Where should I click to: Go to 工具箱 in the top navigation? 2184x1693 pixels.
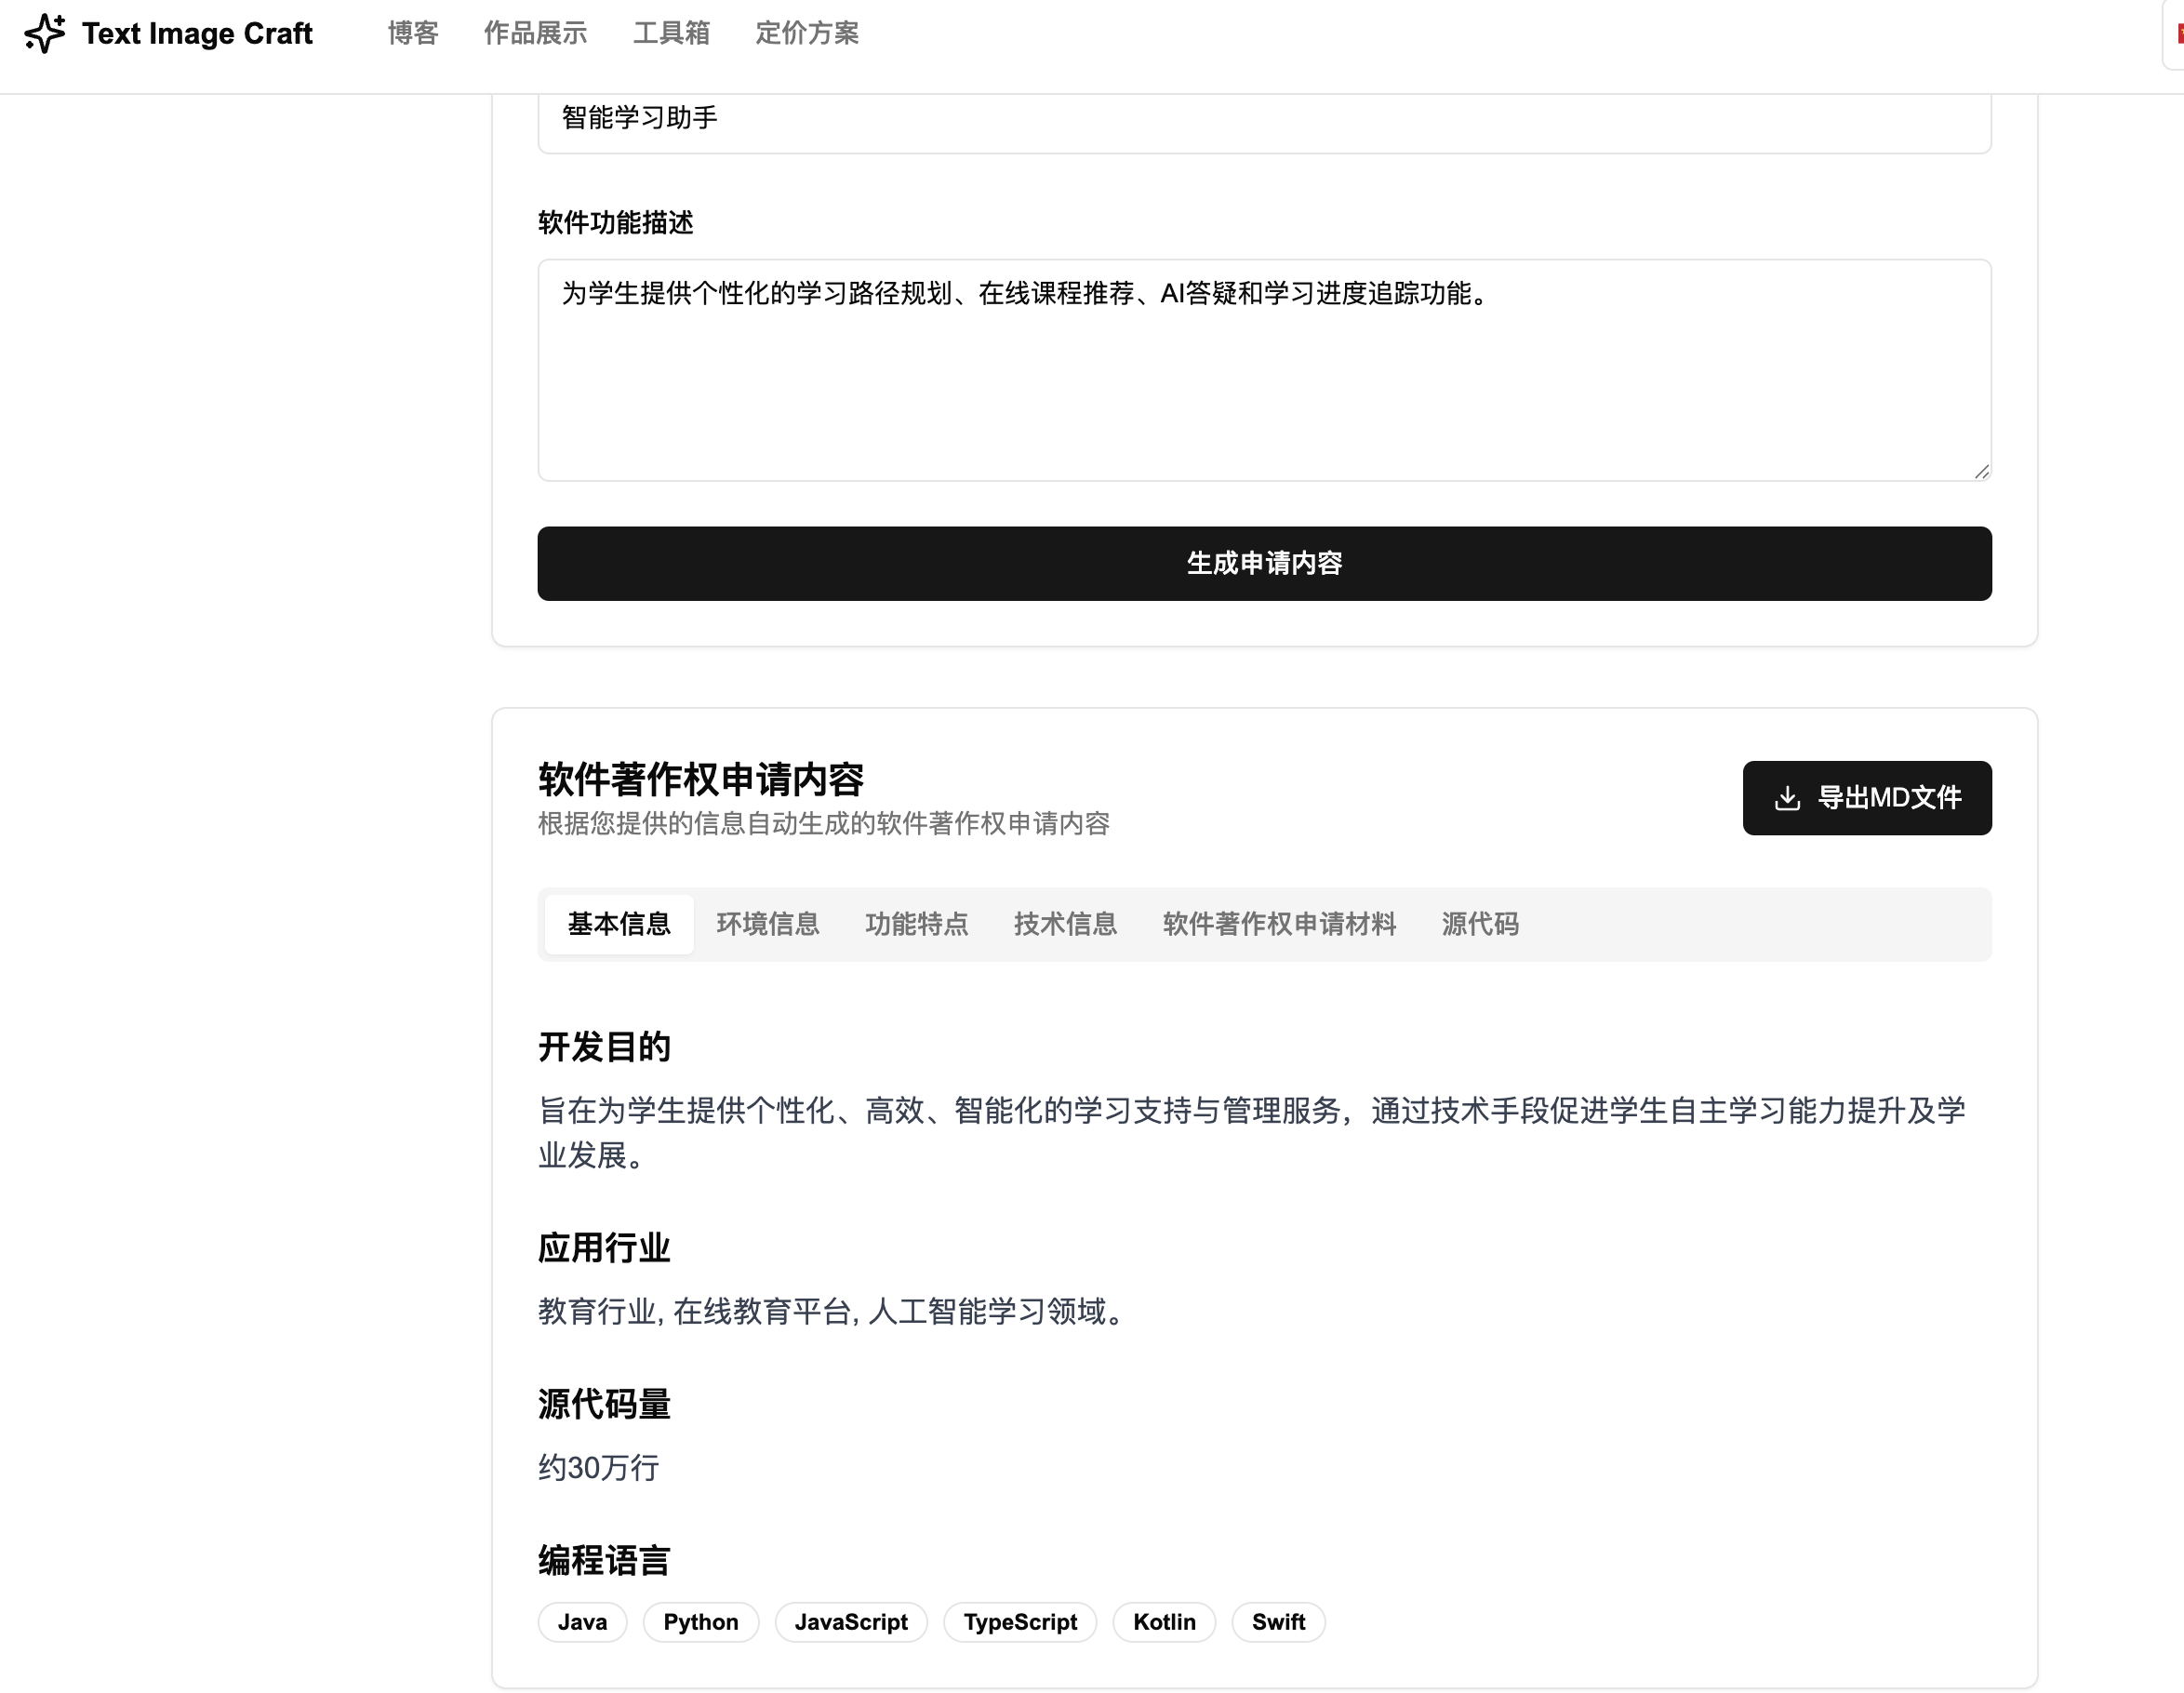[x=671, y=33]
